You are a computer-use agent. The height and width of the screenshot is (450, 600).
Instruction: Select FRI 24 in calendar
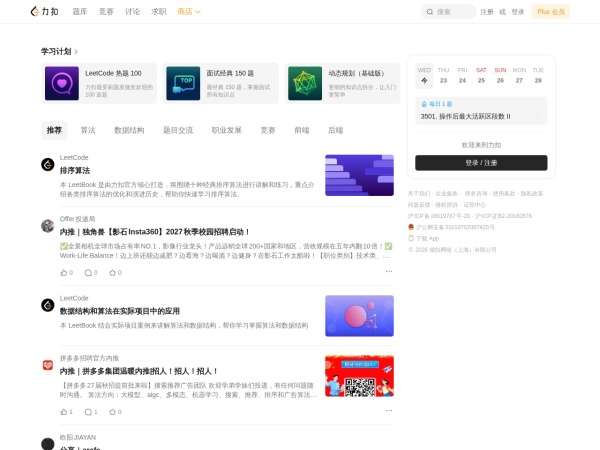[462, 75]
